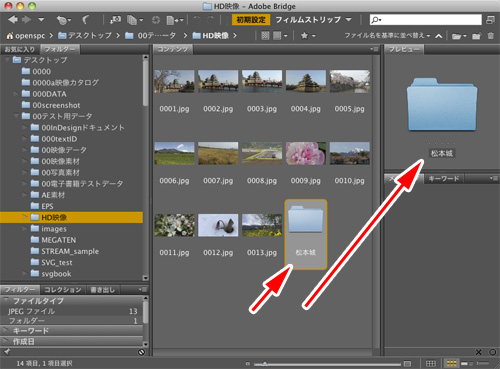The width and height of the screenshot is (500, 369).
Task: Collapse the 00テスト用データ folder node
Action: (16, 116)
